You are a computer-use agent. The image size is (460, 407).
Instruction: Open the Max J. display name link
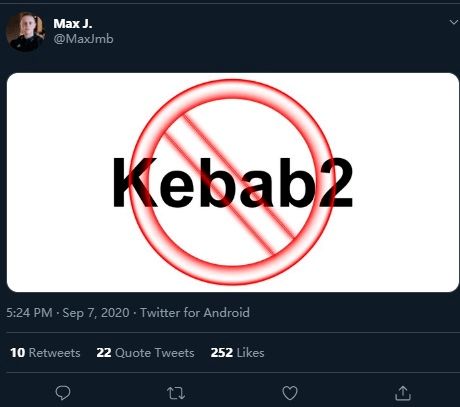tap(73, 23)
